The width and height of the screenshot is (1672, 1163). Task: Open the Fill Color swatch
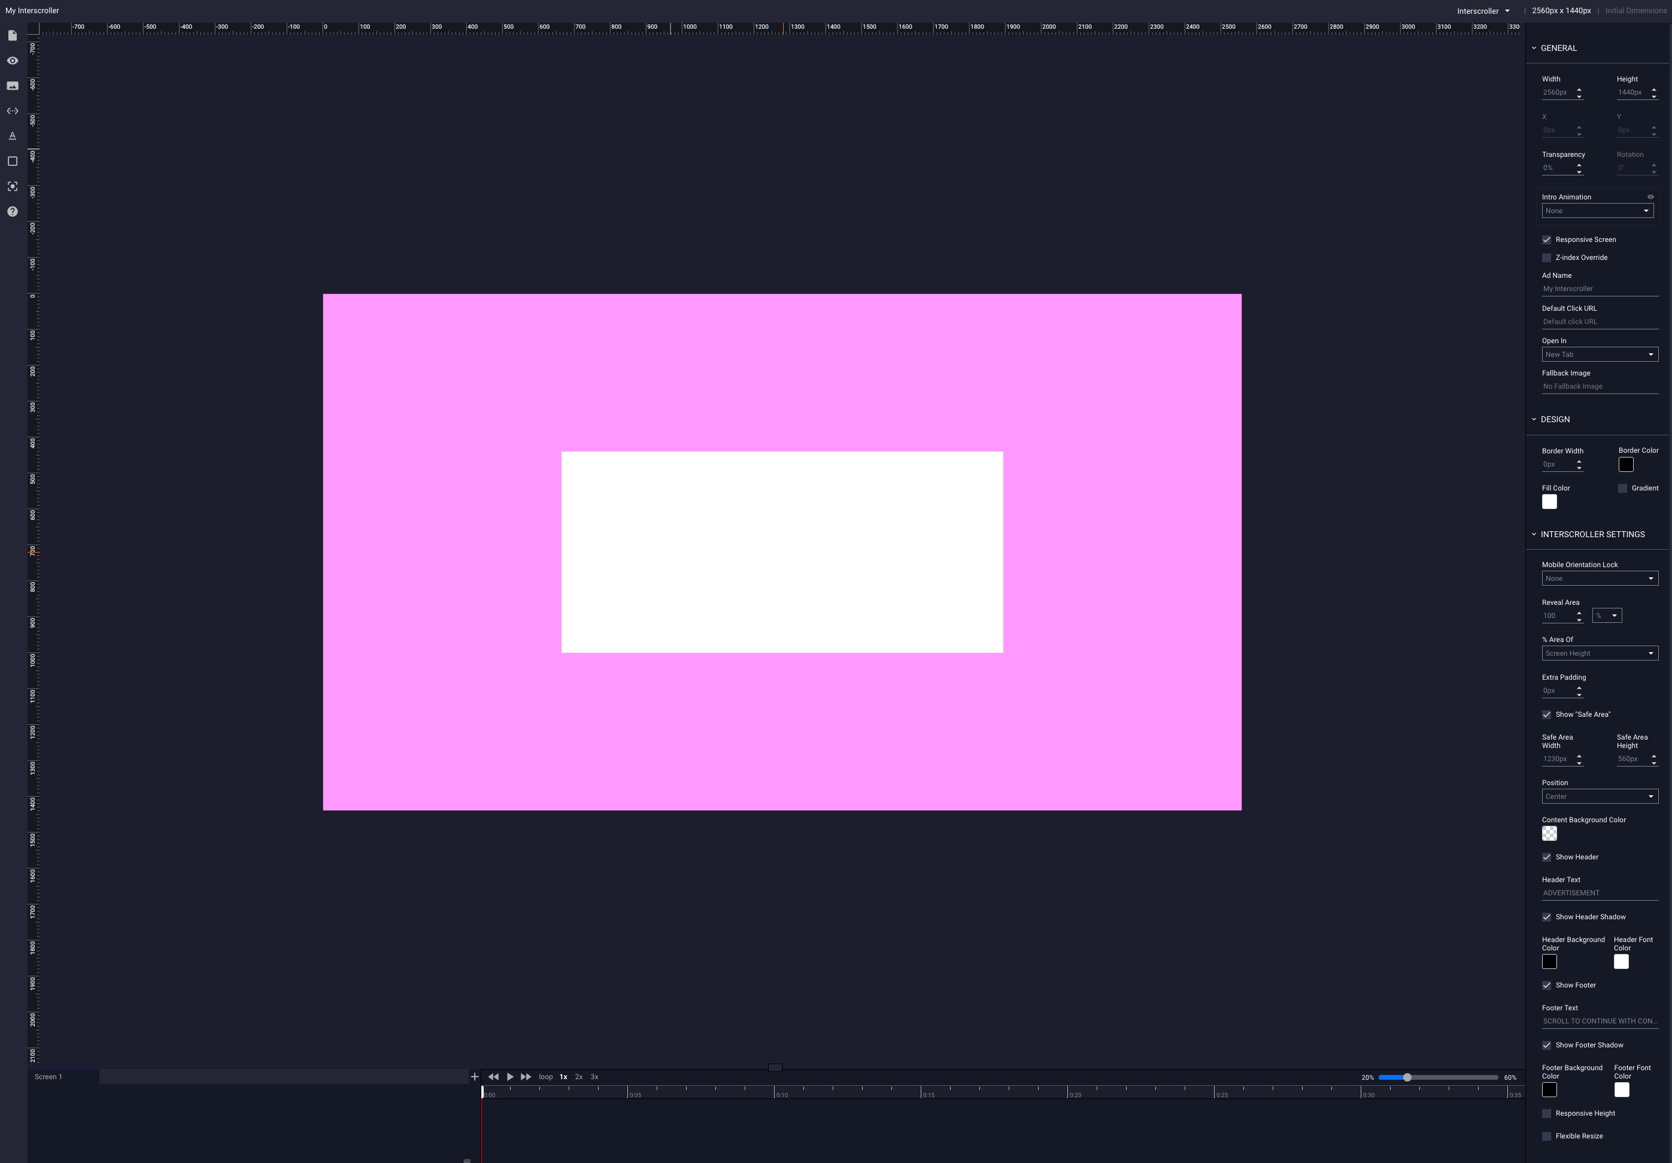pos(1549,501)
